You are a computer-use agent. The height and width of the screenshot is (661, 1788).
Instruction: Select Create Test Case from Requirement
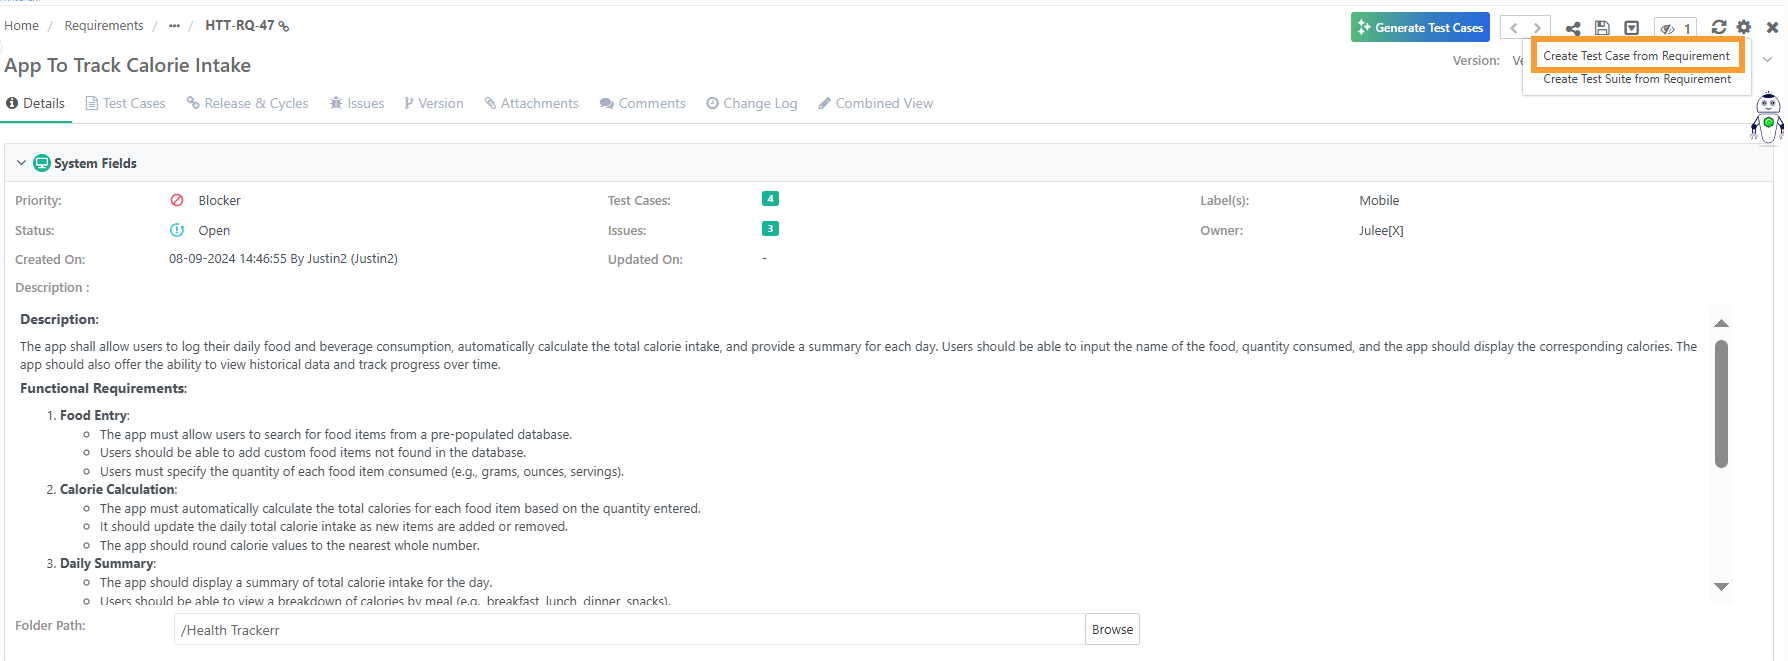[1636, 56]
